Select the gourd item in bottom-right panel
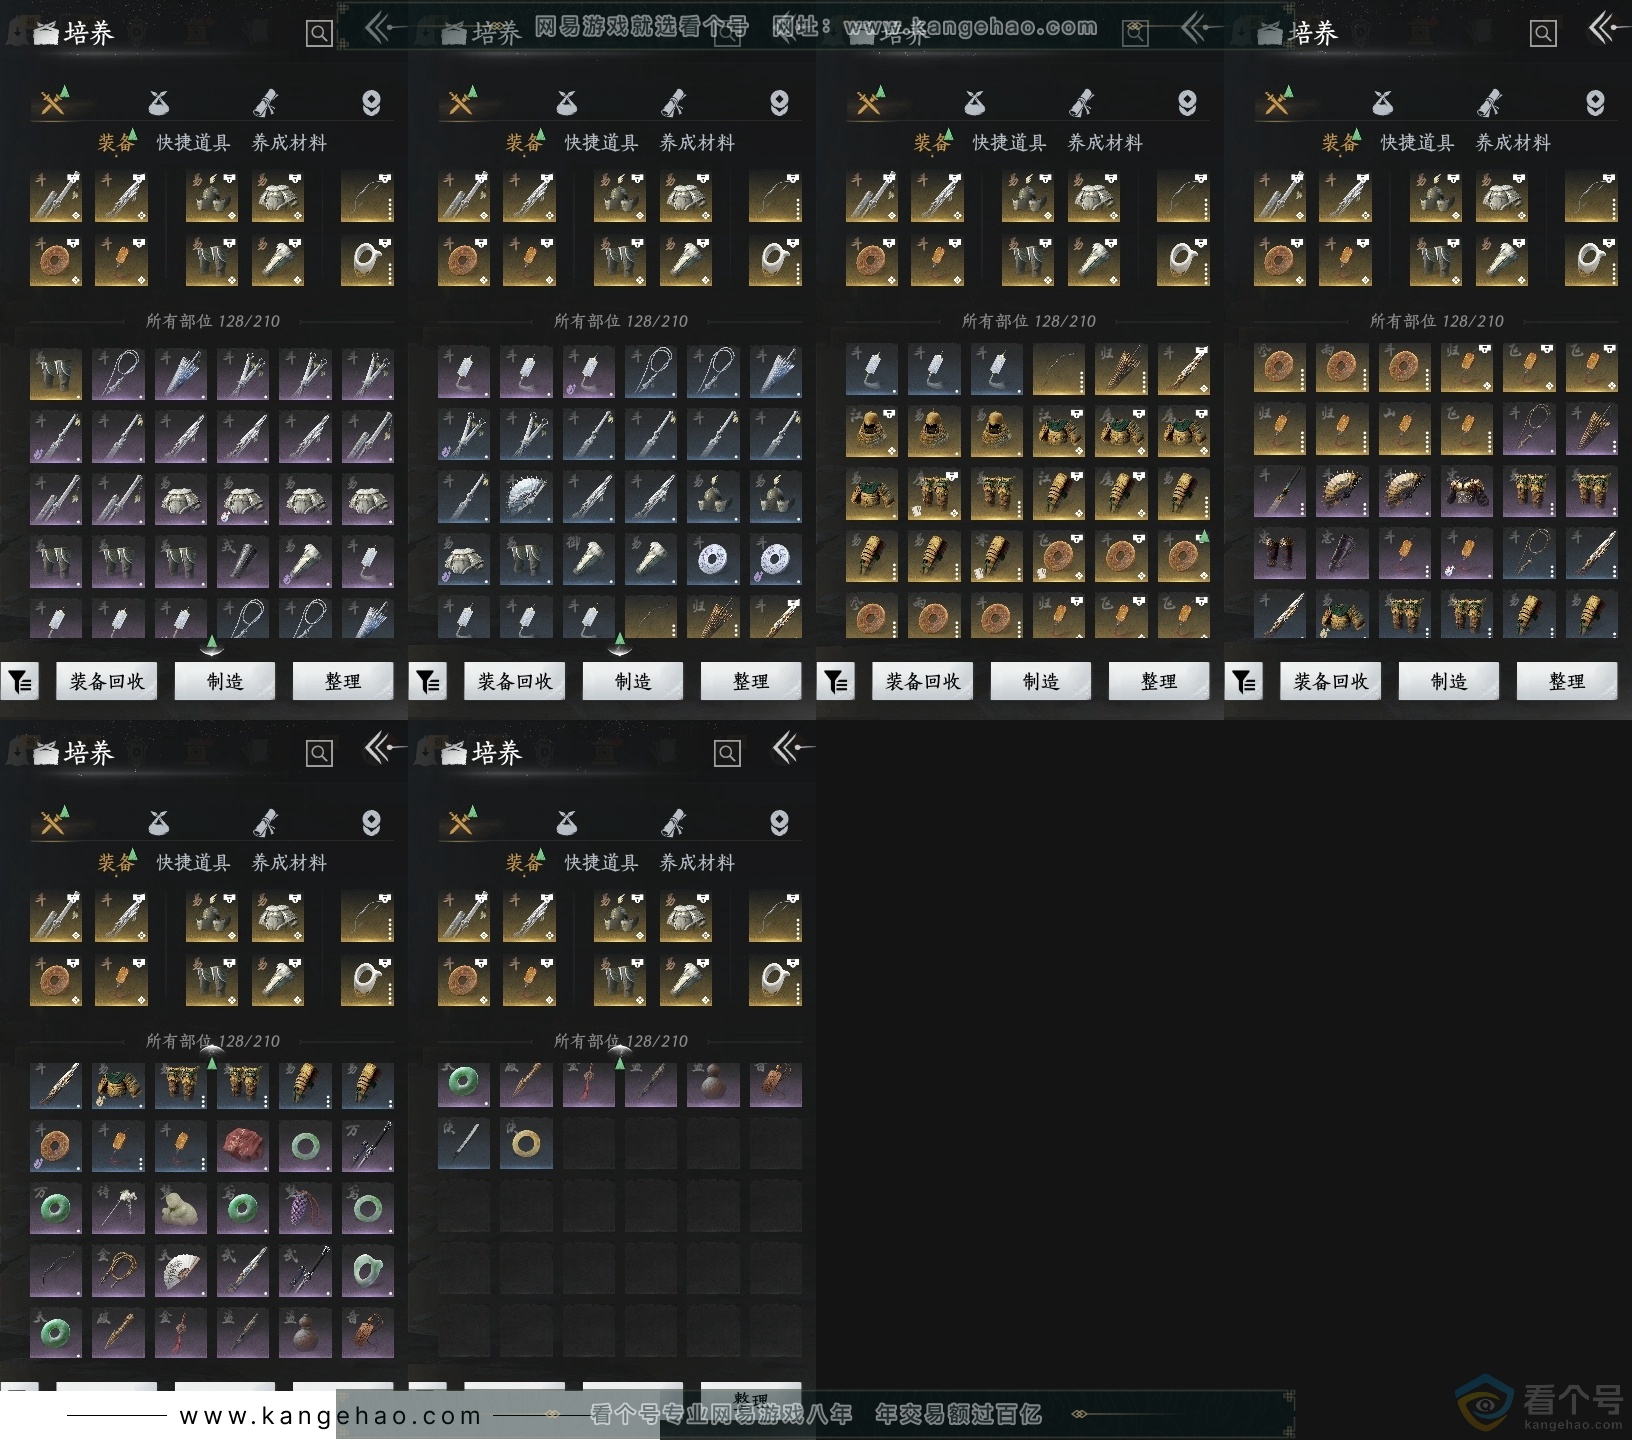The image size is (1632, 1440). 713,1082
